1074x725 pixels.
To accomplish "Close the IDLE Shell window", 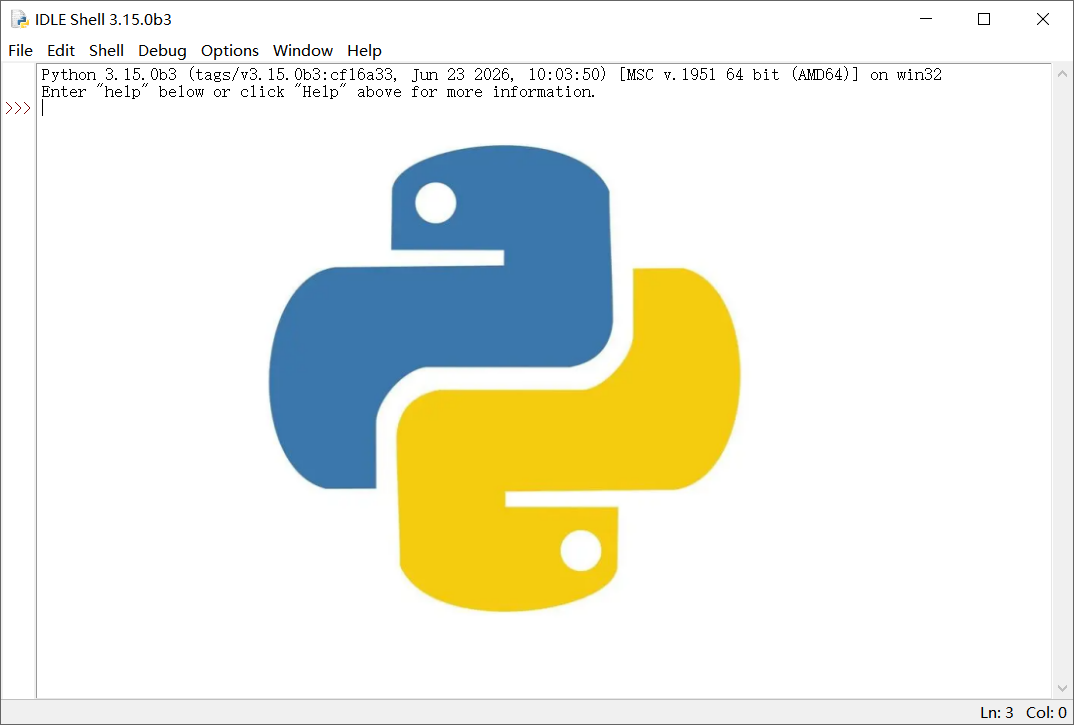I will (1042, 19).
